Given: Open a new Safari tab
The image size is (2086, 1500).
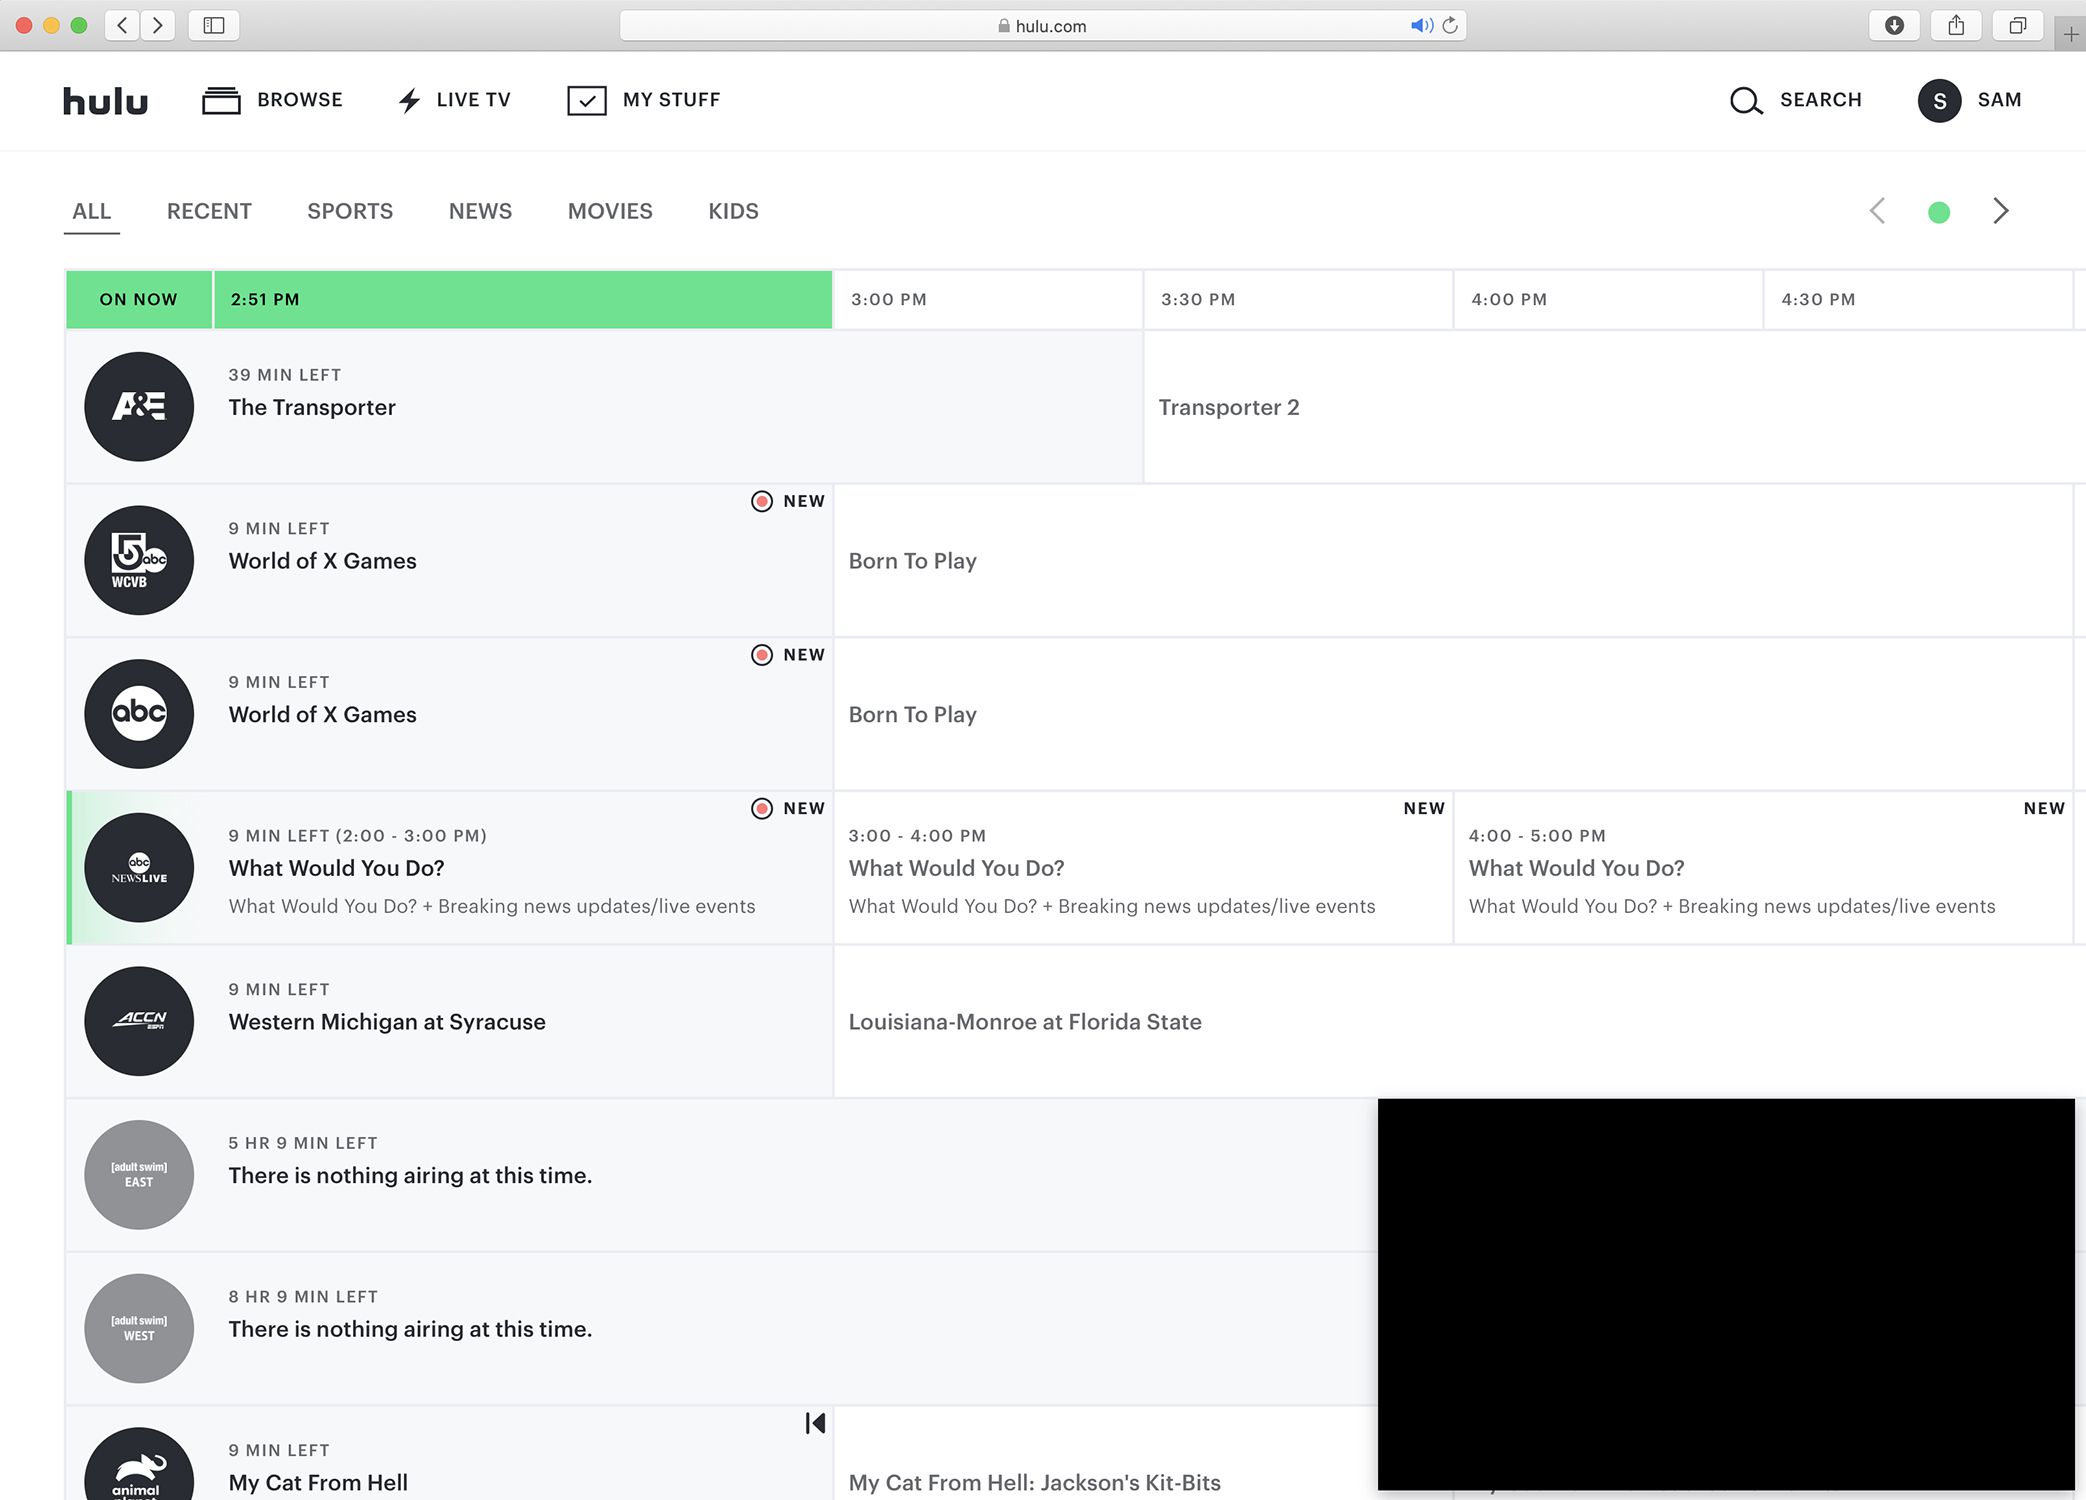Looking at the screenshot, I should pyautogui.click(x=2071, y=34).
